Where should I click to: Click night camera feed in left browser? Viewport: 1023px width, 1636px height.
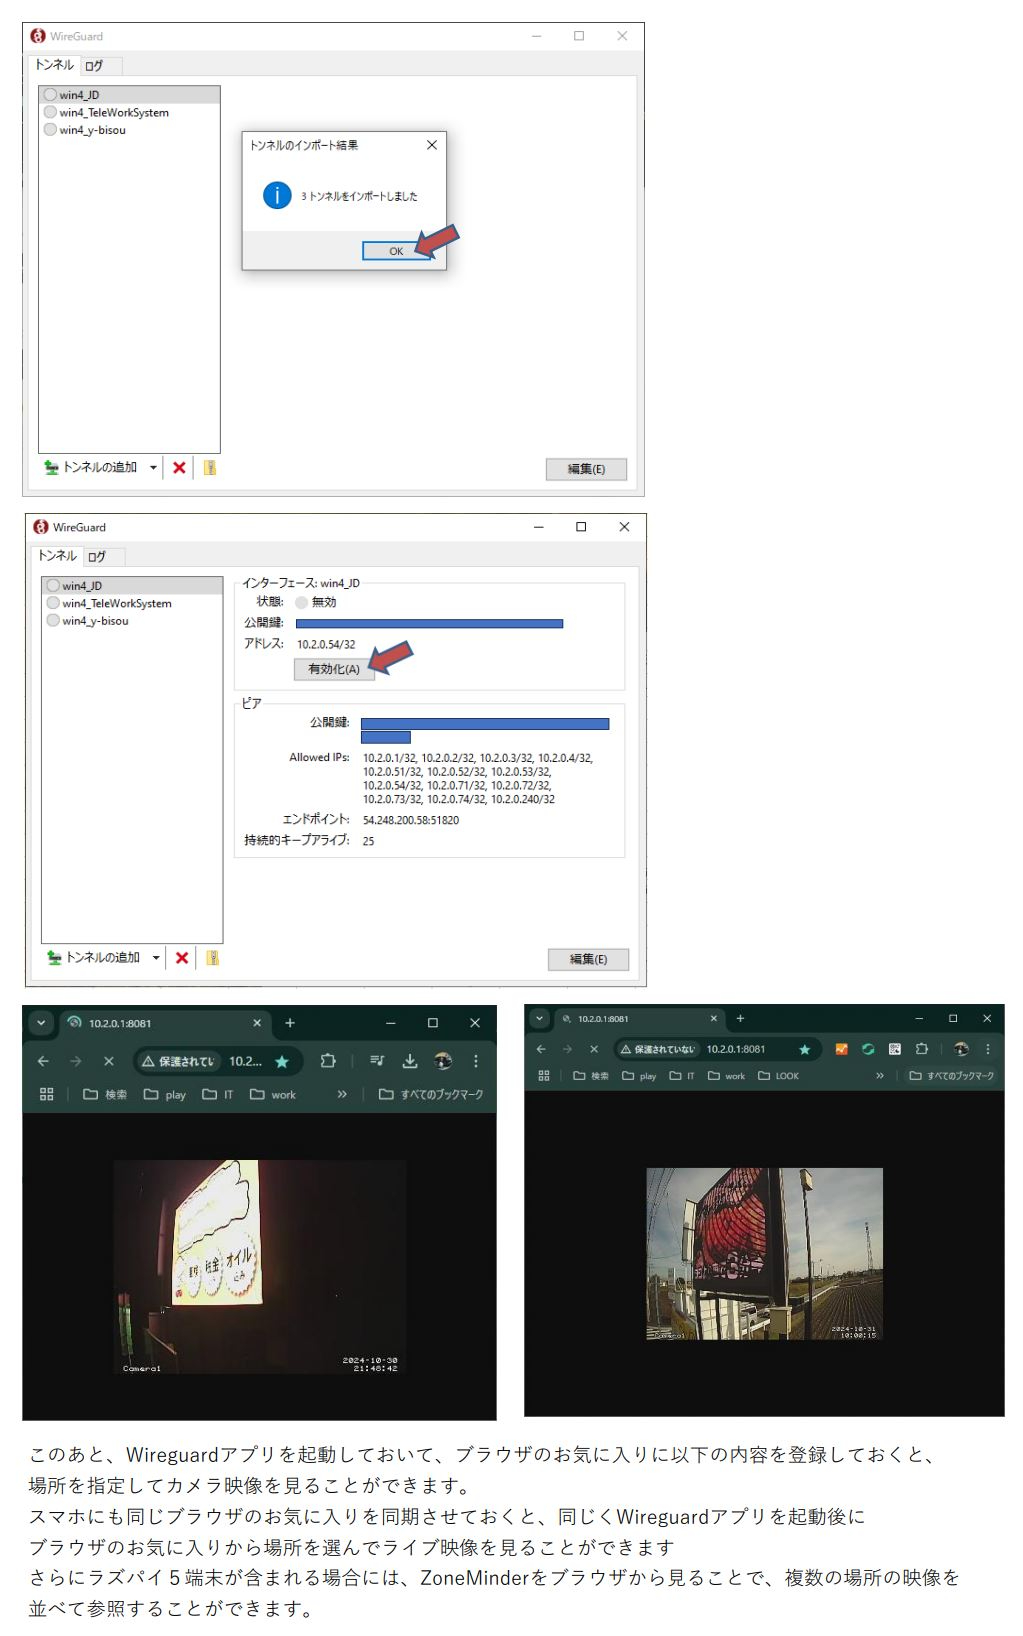tap(259, 1266)
